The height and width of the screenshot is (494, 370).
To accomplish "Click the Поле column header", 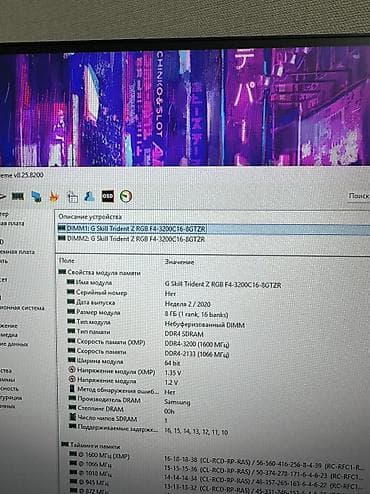I will tap(67, 261).
